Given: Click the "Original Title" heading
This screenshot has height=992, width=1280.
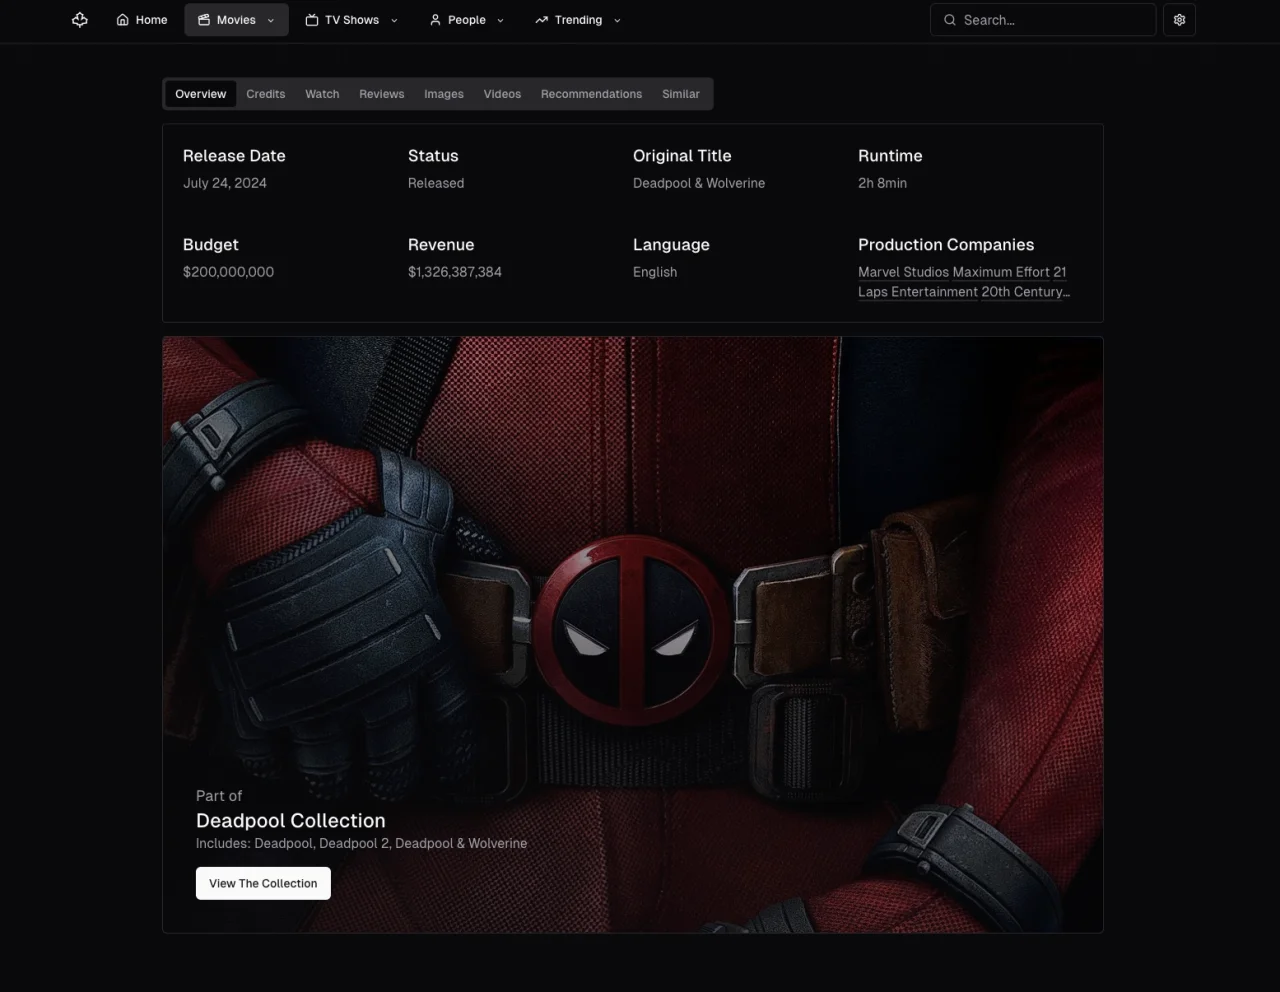Looking at the screenshot, I should (x=682, y=156).
